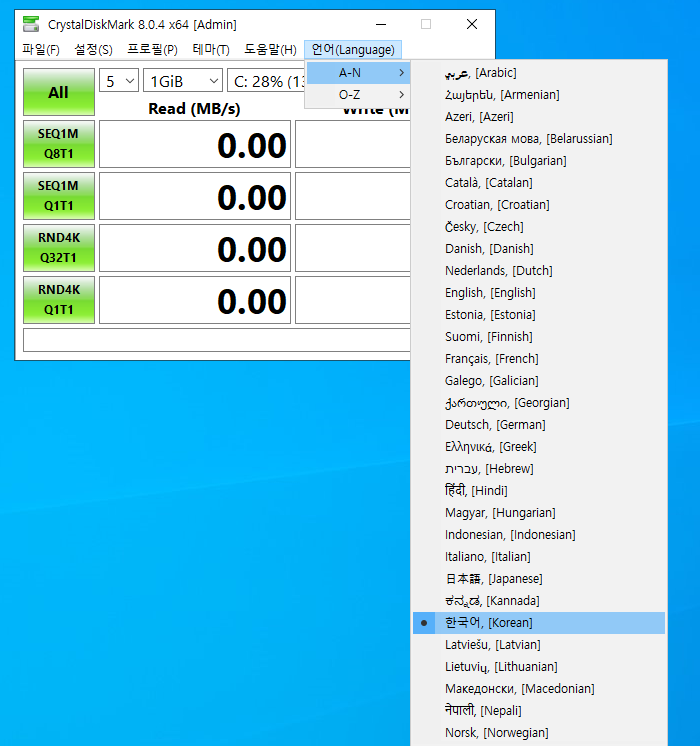700x746 pixels.
Task: Switch language to Català [Catalan]
Action: [539, 183]
